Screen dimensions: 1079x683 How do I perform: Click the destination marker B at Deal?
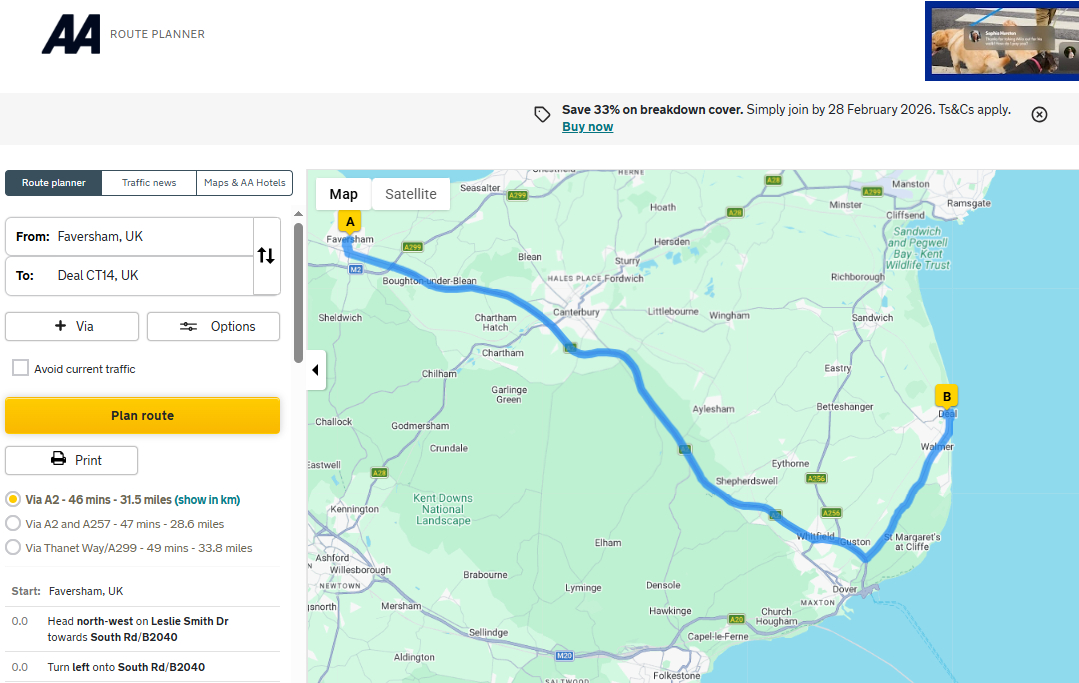pyautogui.click(x=946, y=395)
